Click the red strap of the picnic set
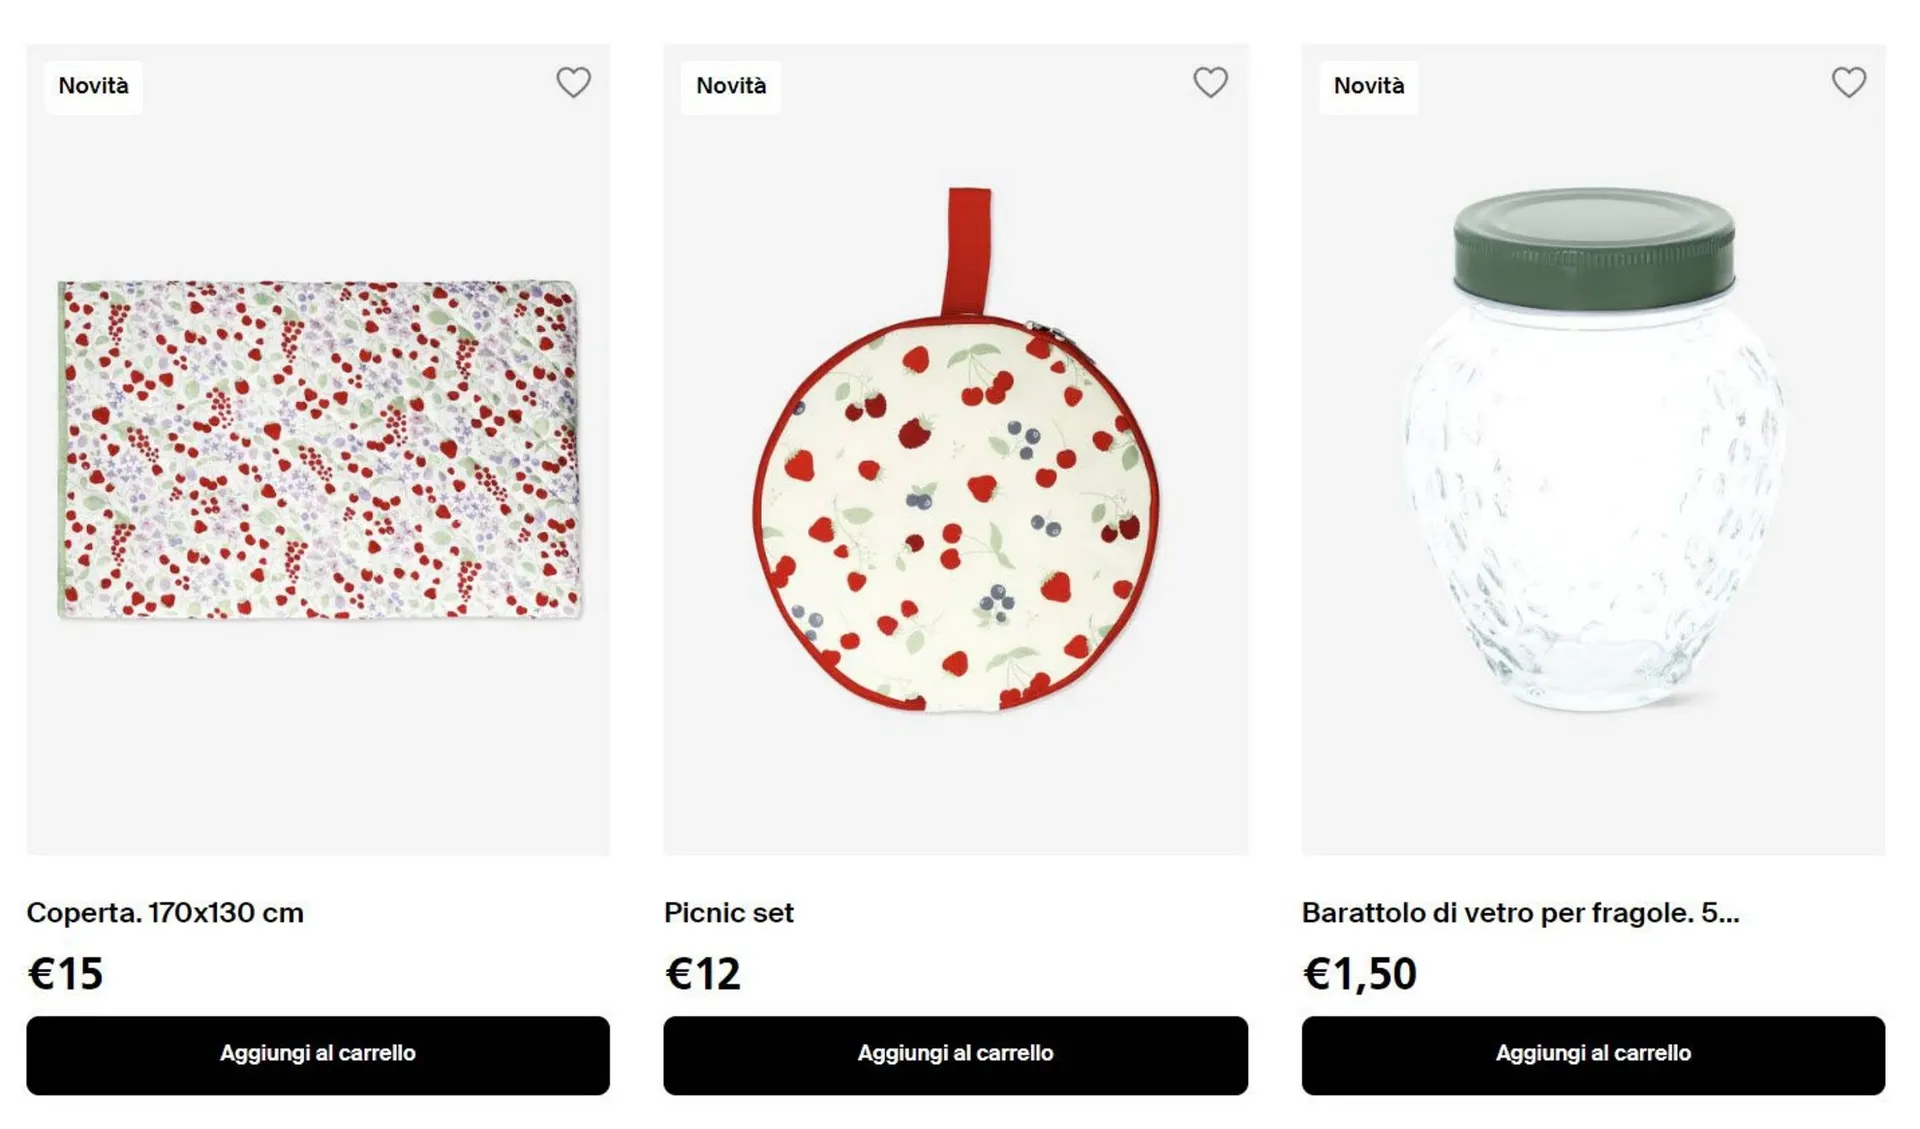This screenshot has width=1920, height=1129. point(967,250)
